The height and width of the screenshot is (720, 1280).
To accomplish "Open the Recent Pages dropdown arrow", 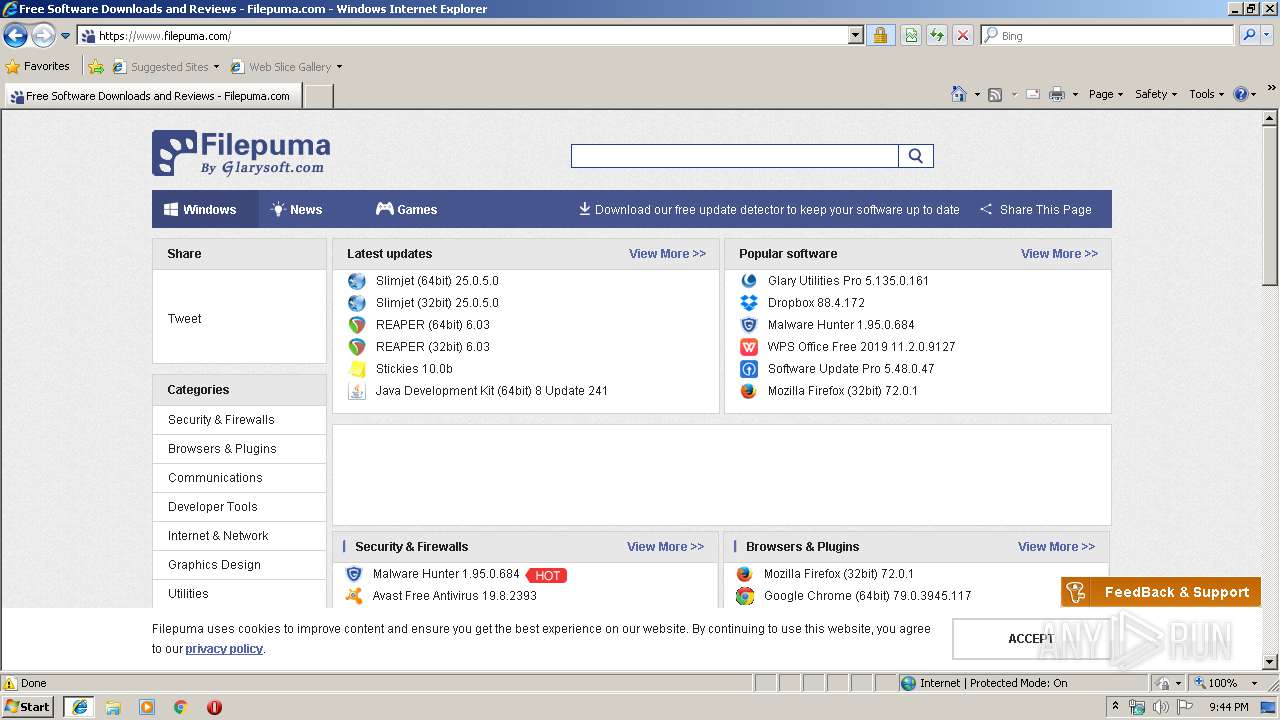I will (x=65, y=36).
